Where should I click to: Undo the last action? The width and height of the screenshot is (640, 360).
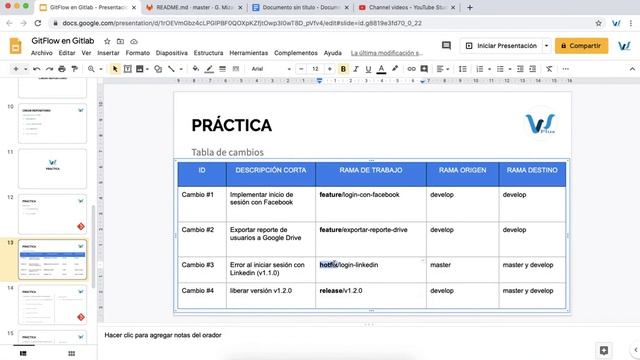click(36, 69)
